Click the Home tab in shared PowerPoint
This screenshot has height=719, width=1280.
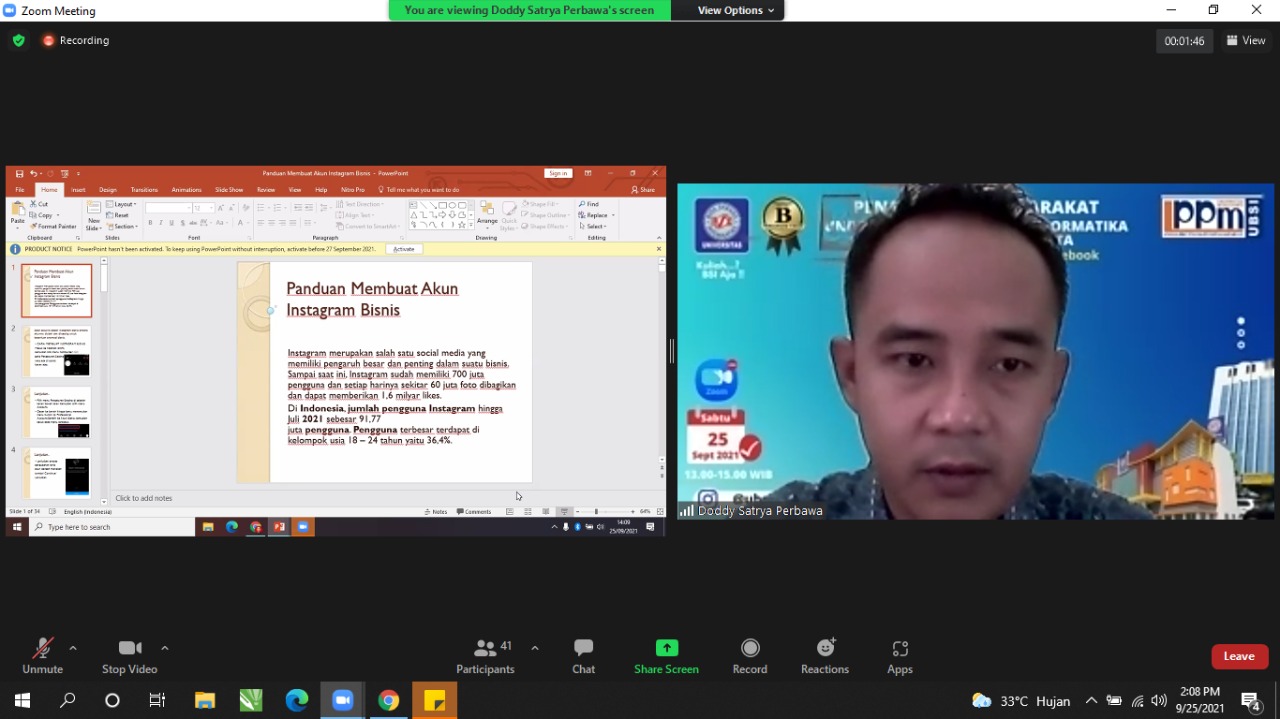tap(49, 189)
